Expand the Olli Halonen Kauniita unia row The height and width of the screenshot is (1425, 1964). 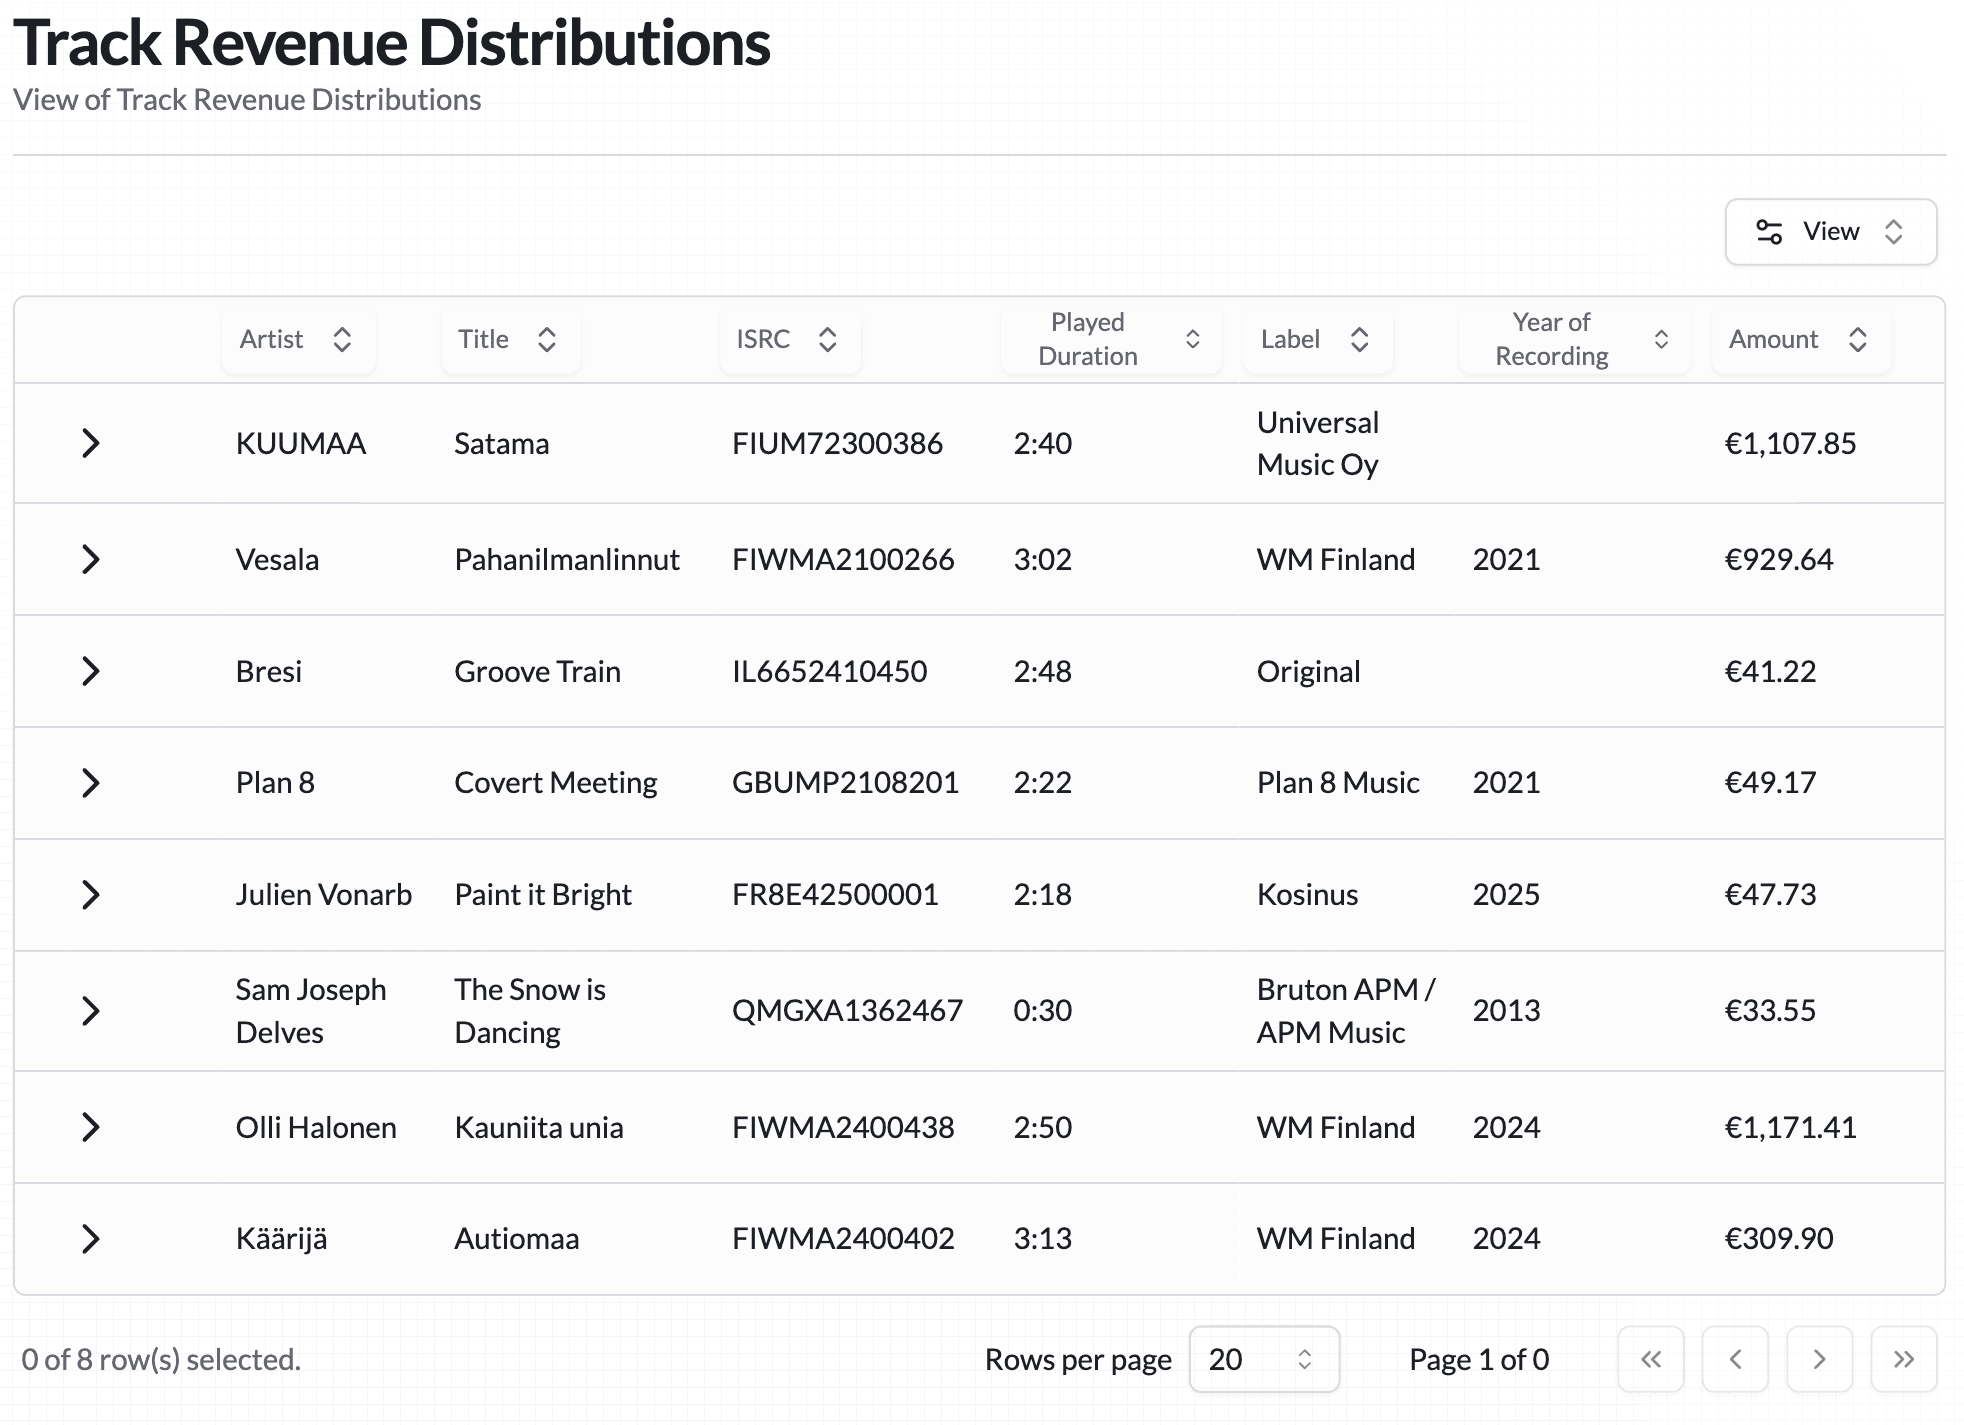[x=90, y=1127]
